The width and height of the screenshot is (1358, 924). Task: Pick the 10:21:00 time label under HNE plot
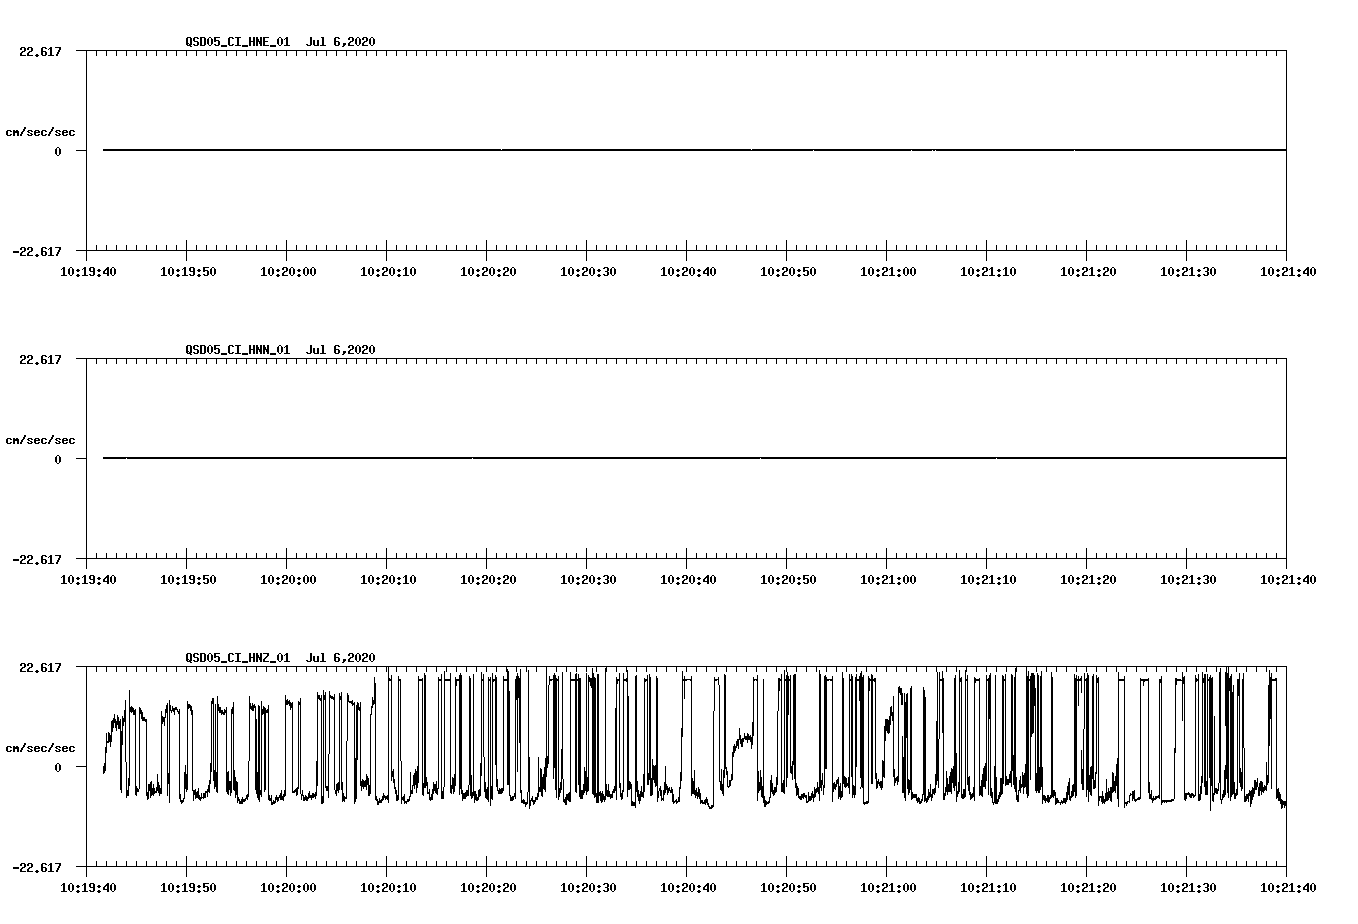click(887, 271)
